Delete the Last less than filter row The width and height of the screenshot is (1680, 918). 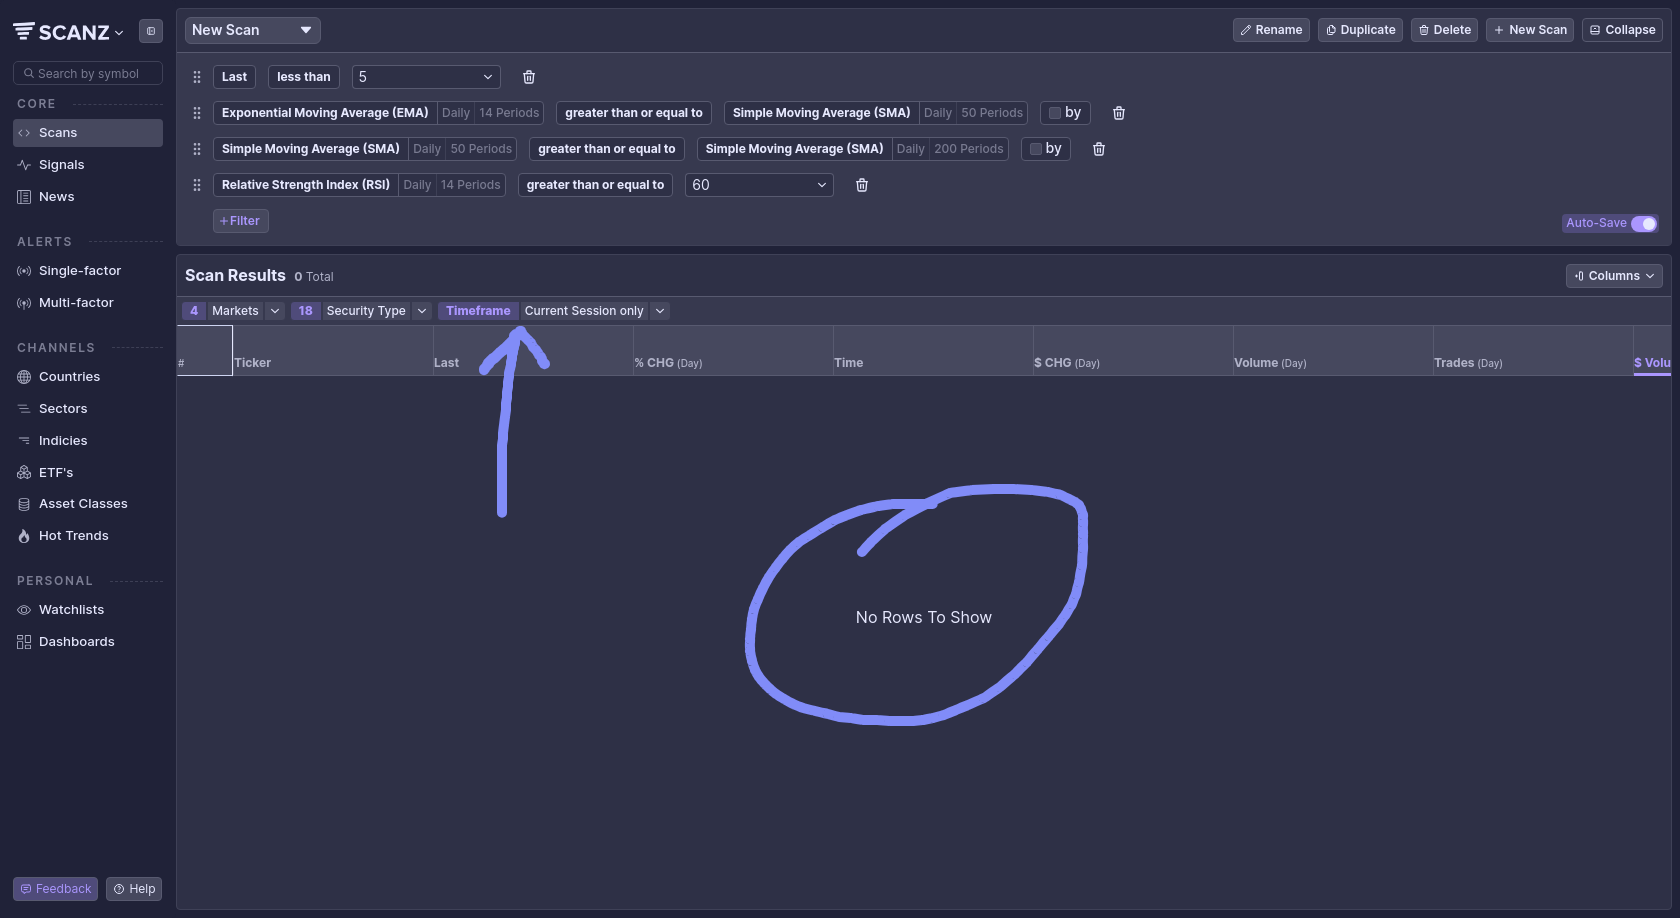point(529,77)
